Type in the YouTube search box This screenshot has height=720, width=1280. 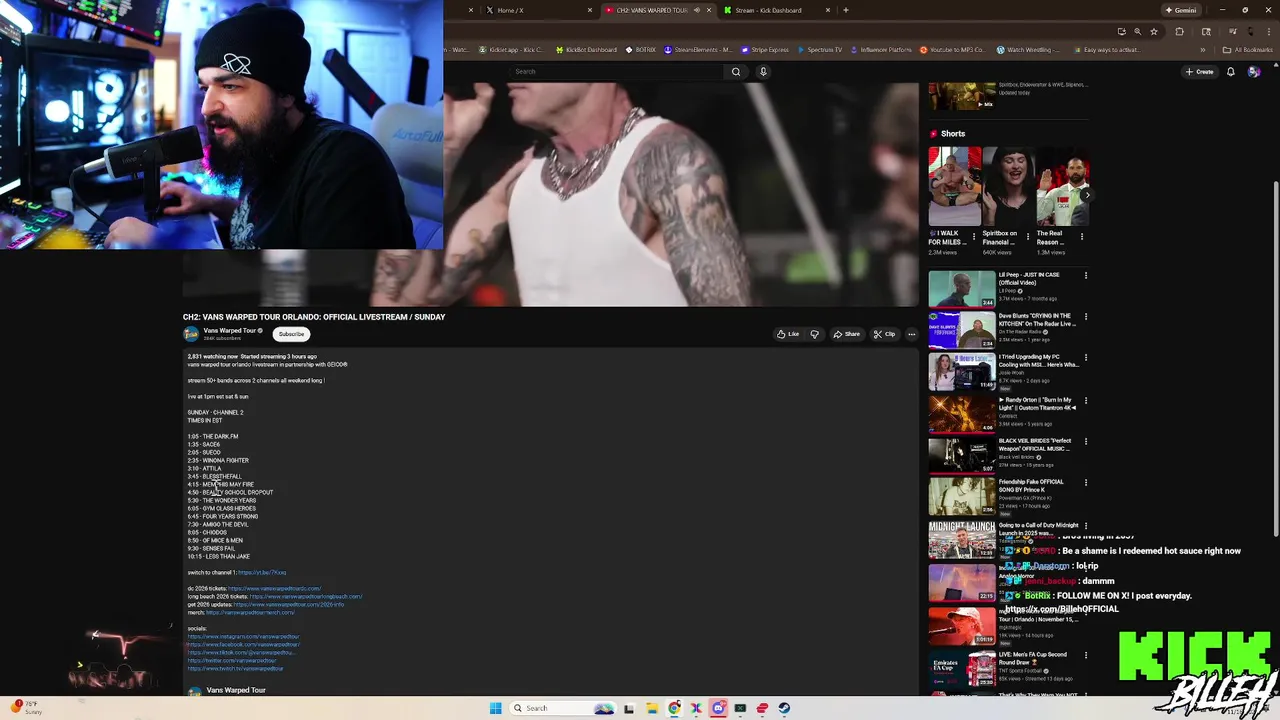[x=617, y=72]
